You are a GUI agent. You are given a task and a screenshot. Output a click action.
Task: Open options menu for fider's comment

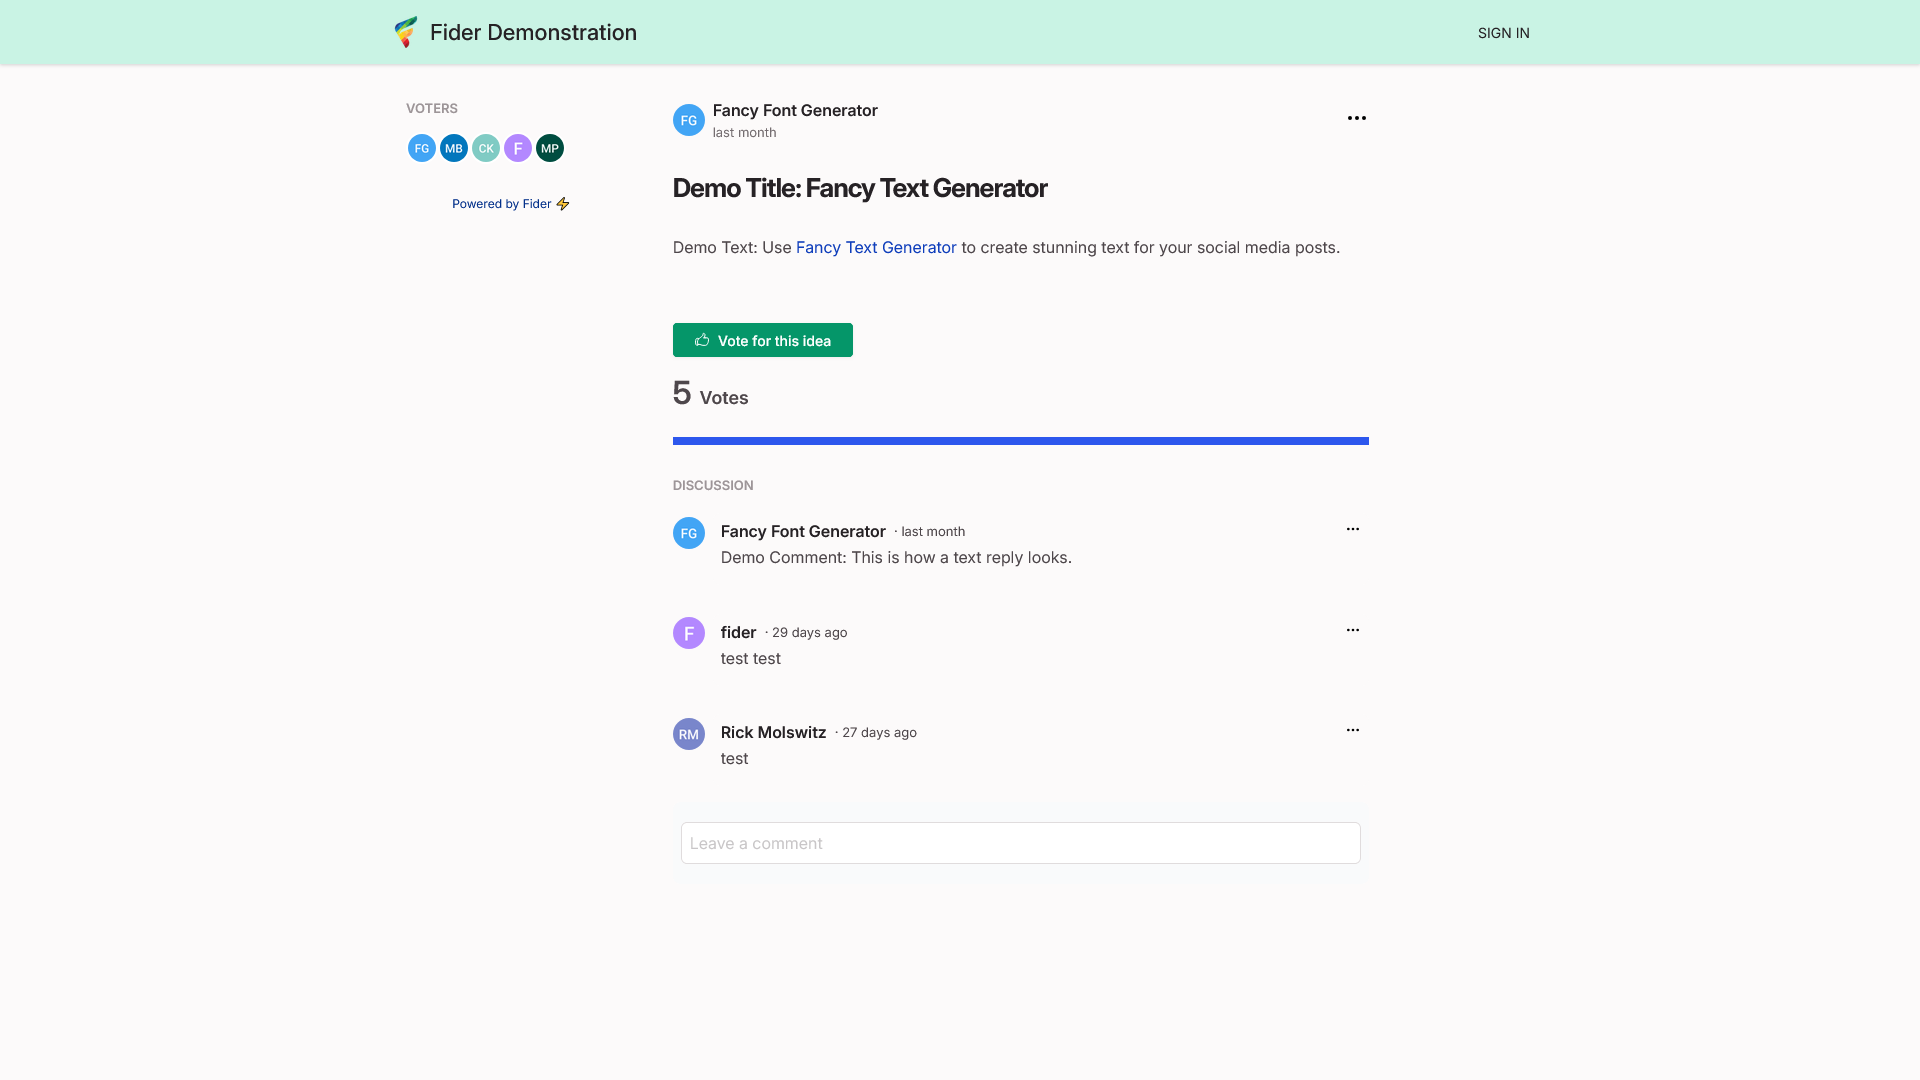point(1353,630)
